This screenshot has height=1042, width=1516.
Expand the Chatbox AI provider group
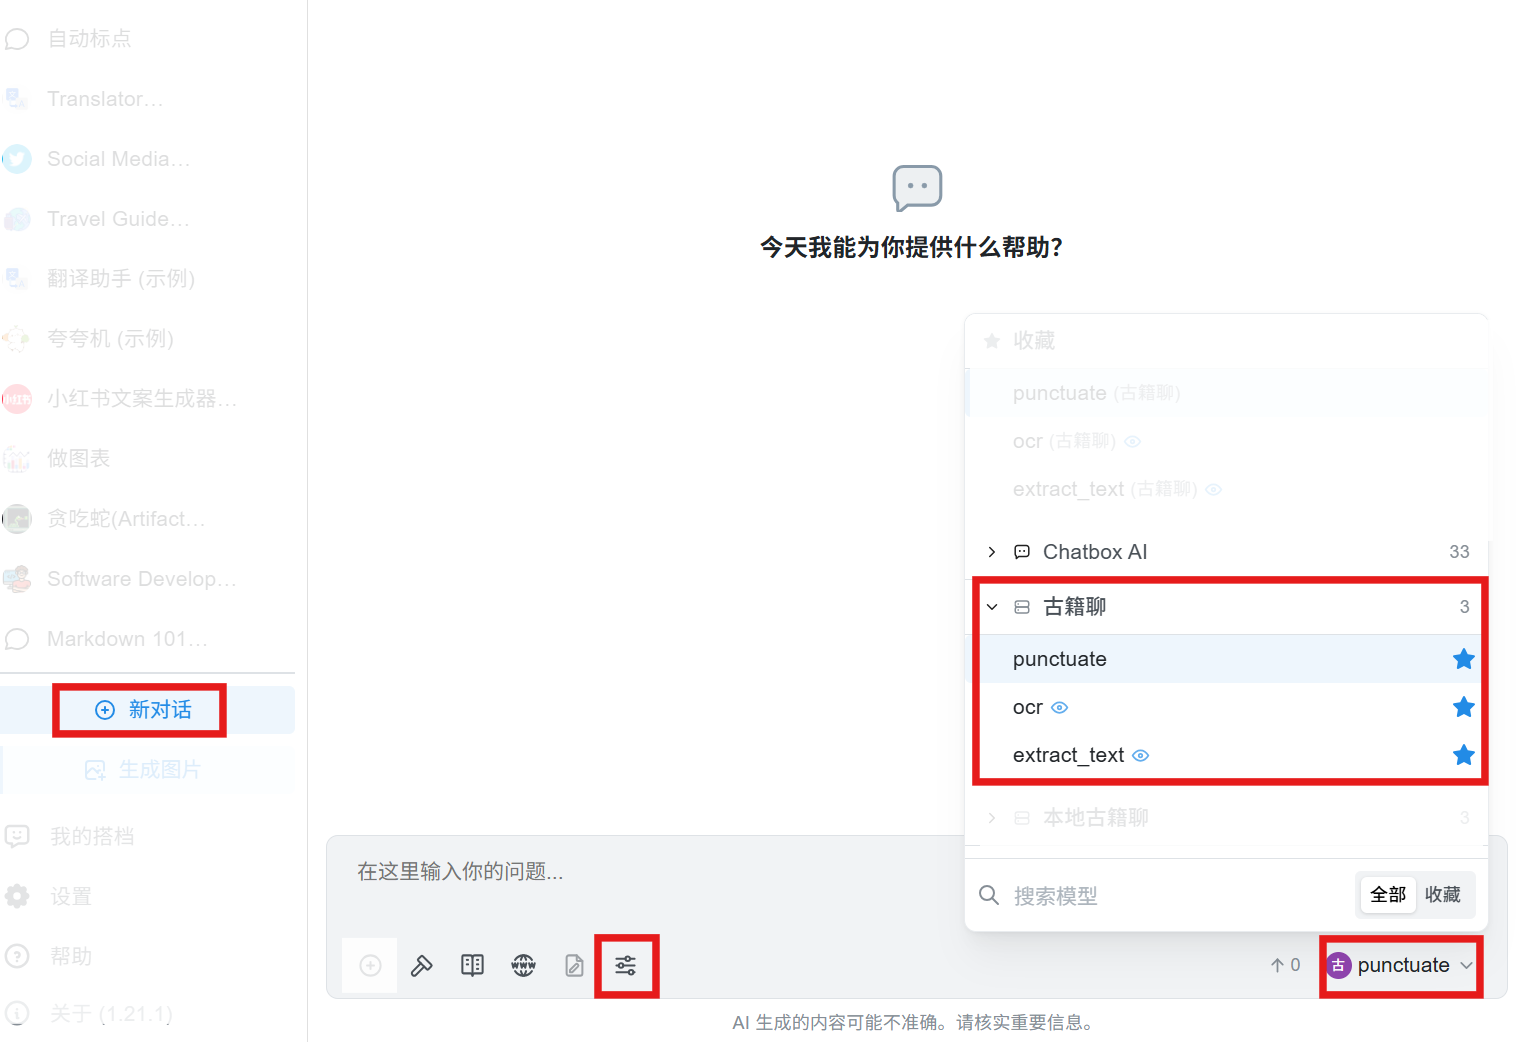(1226, 552)
